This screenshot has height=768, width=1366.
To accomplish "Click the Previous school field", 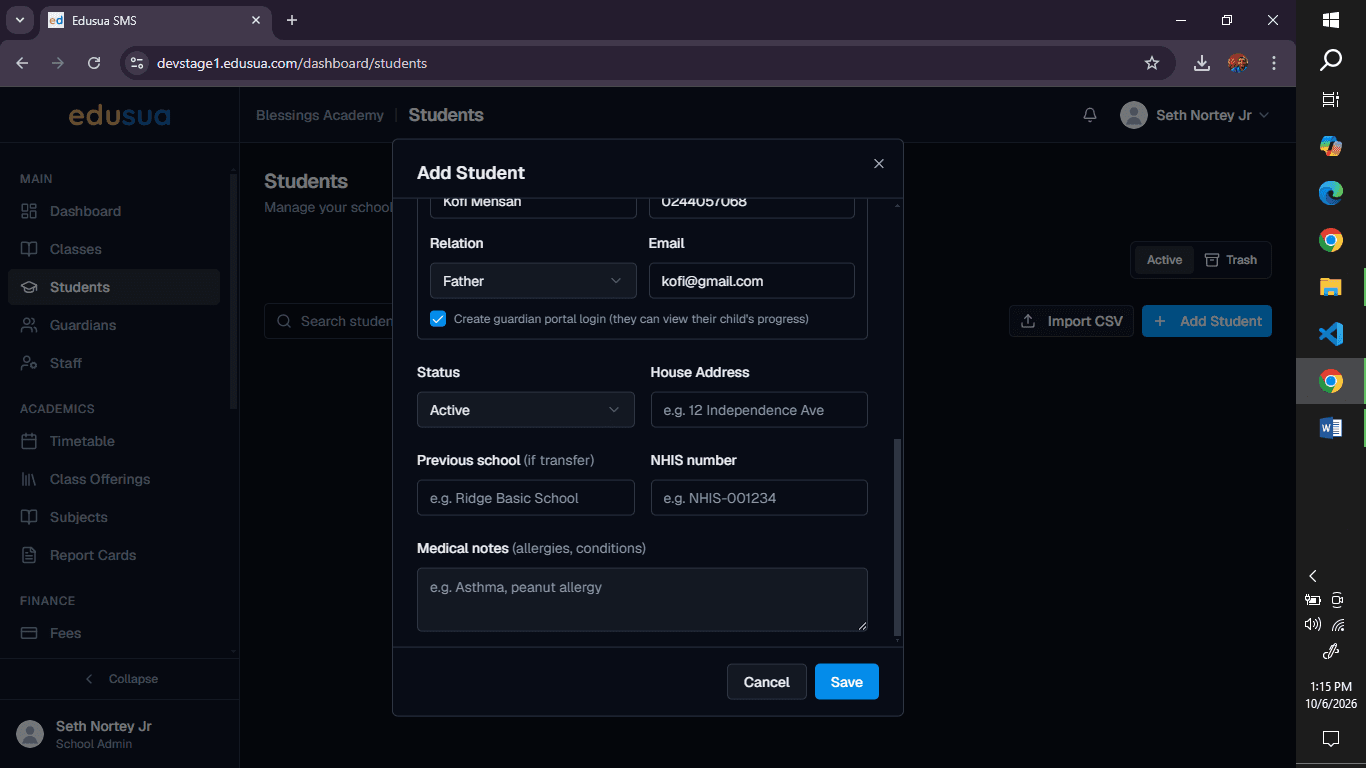I will coord(526,498).
